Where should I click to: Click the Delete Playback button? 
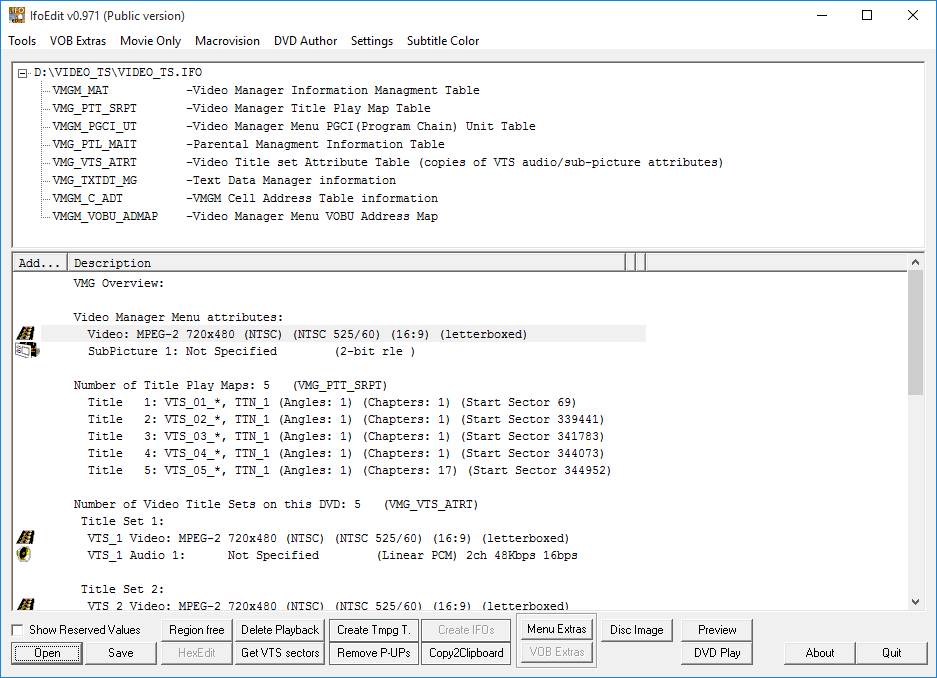280,630
